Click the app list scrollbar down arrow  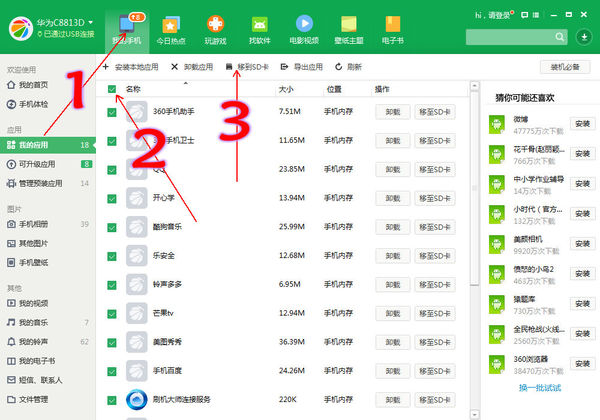pos(474,415)
